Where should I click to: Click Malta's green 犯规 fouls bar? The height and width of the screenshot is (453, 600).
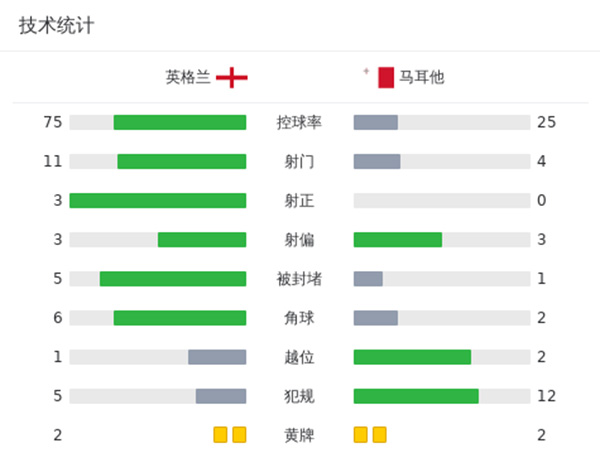tap(416, 396)
